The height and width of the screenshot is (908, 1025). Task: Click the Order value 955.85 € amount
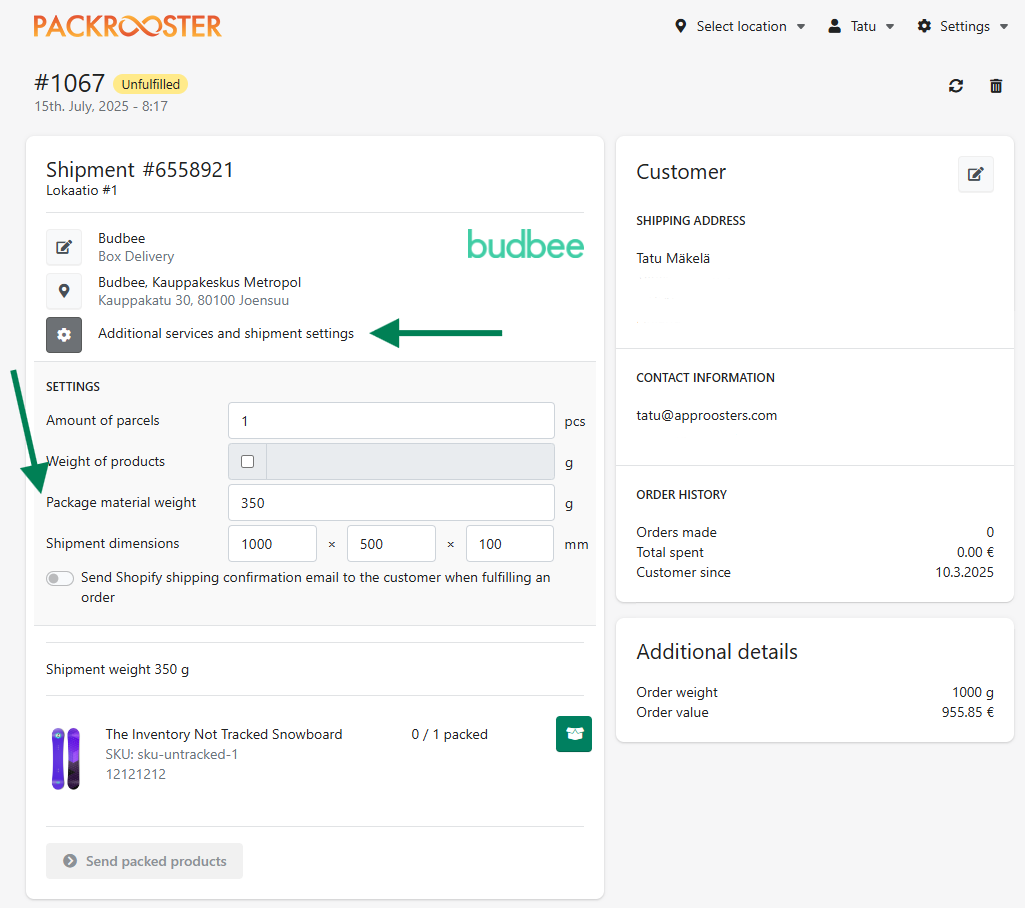(967, 713)
